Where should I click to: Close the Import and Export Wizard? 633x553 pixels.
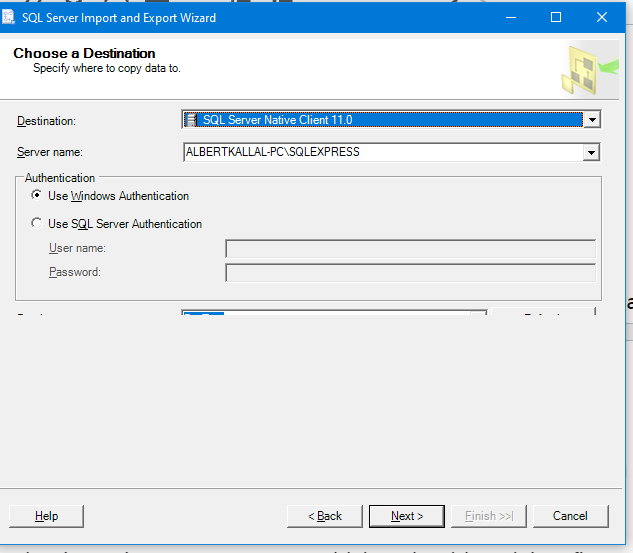[602, 17]
